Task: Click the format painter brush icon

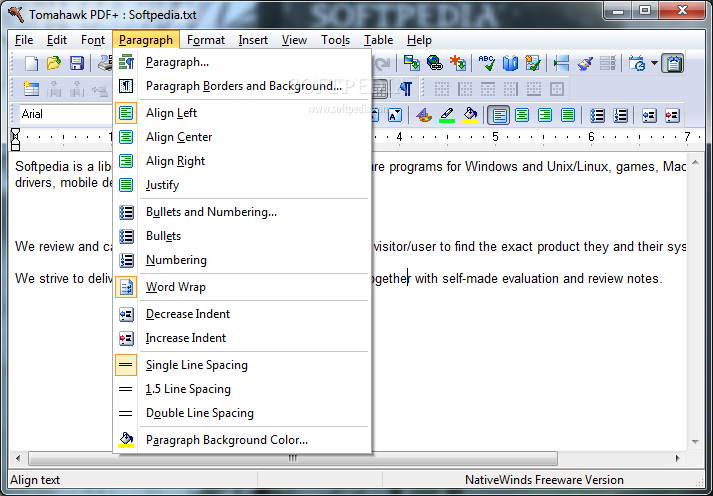Action: click(585, 63)
